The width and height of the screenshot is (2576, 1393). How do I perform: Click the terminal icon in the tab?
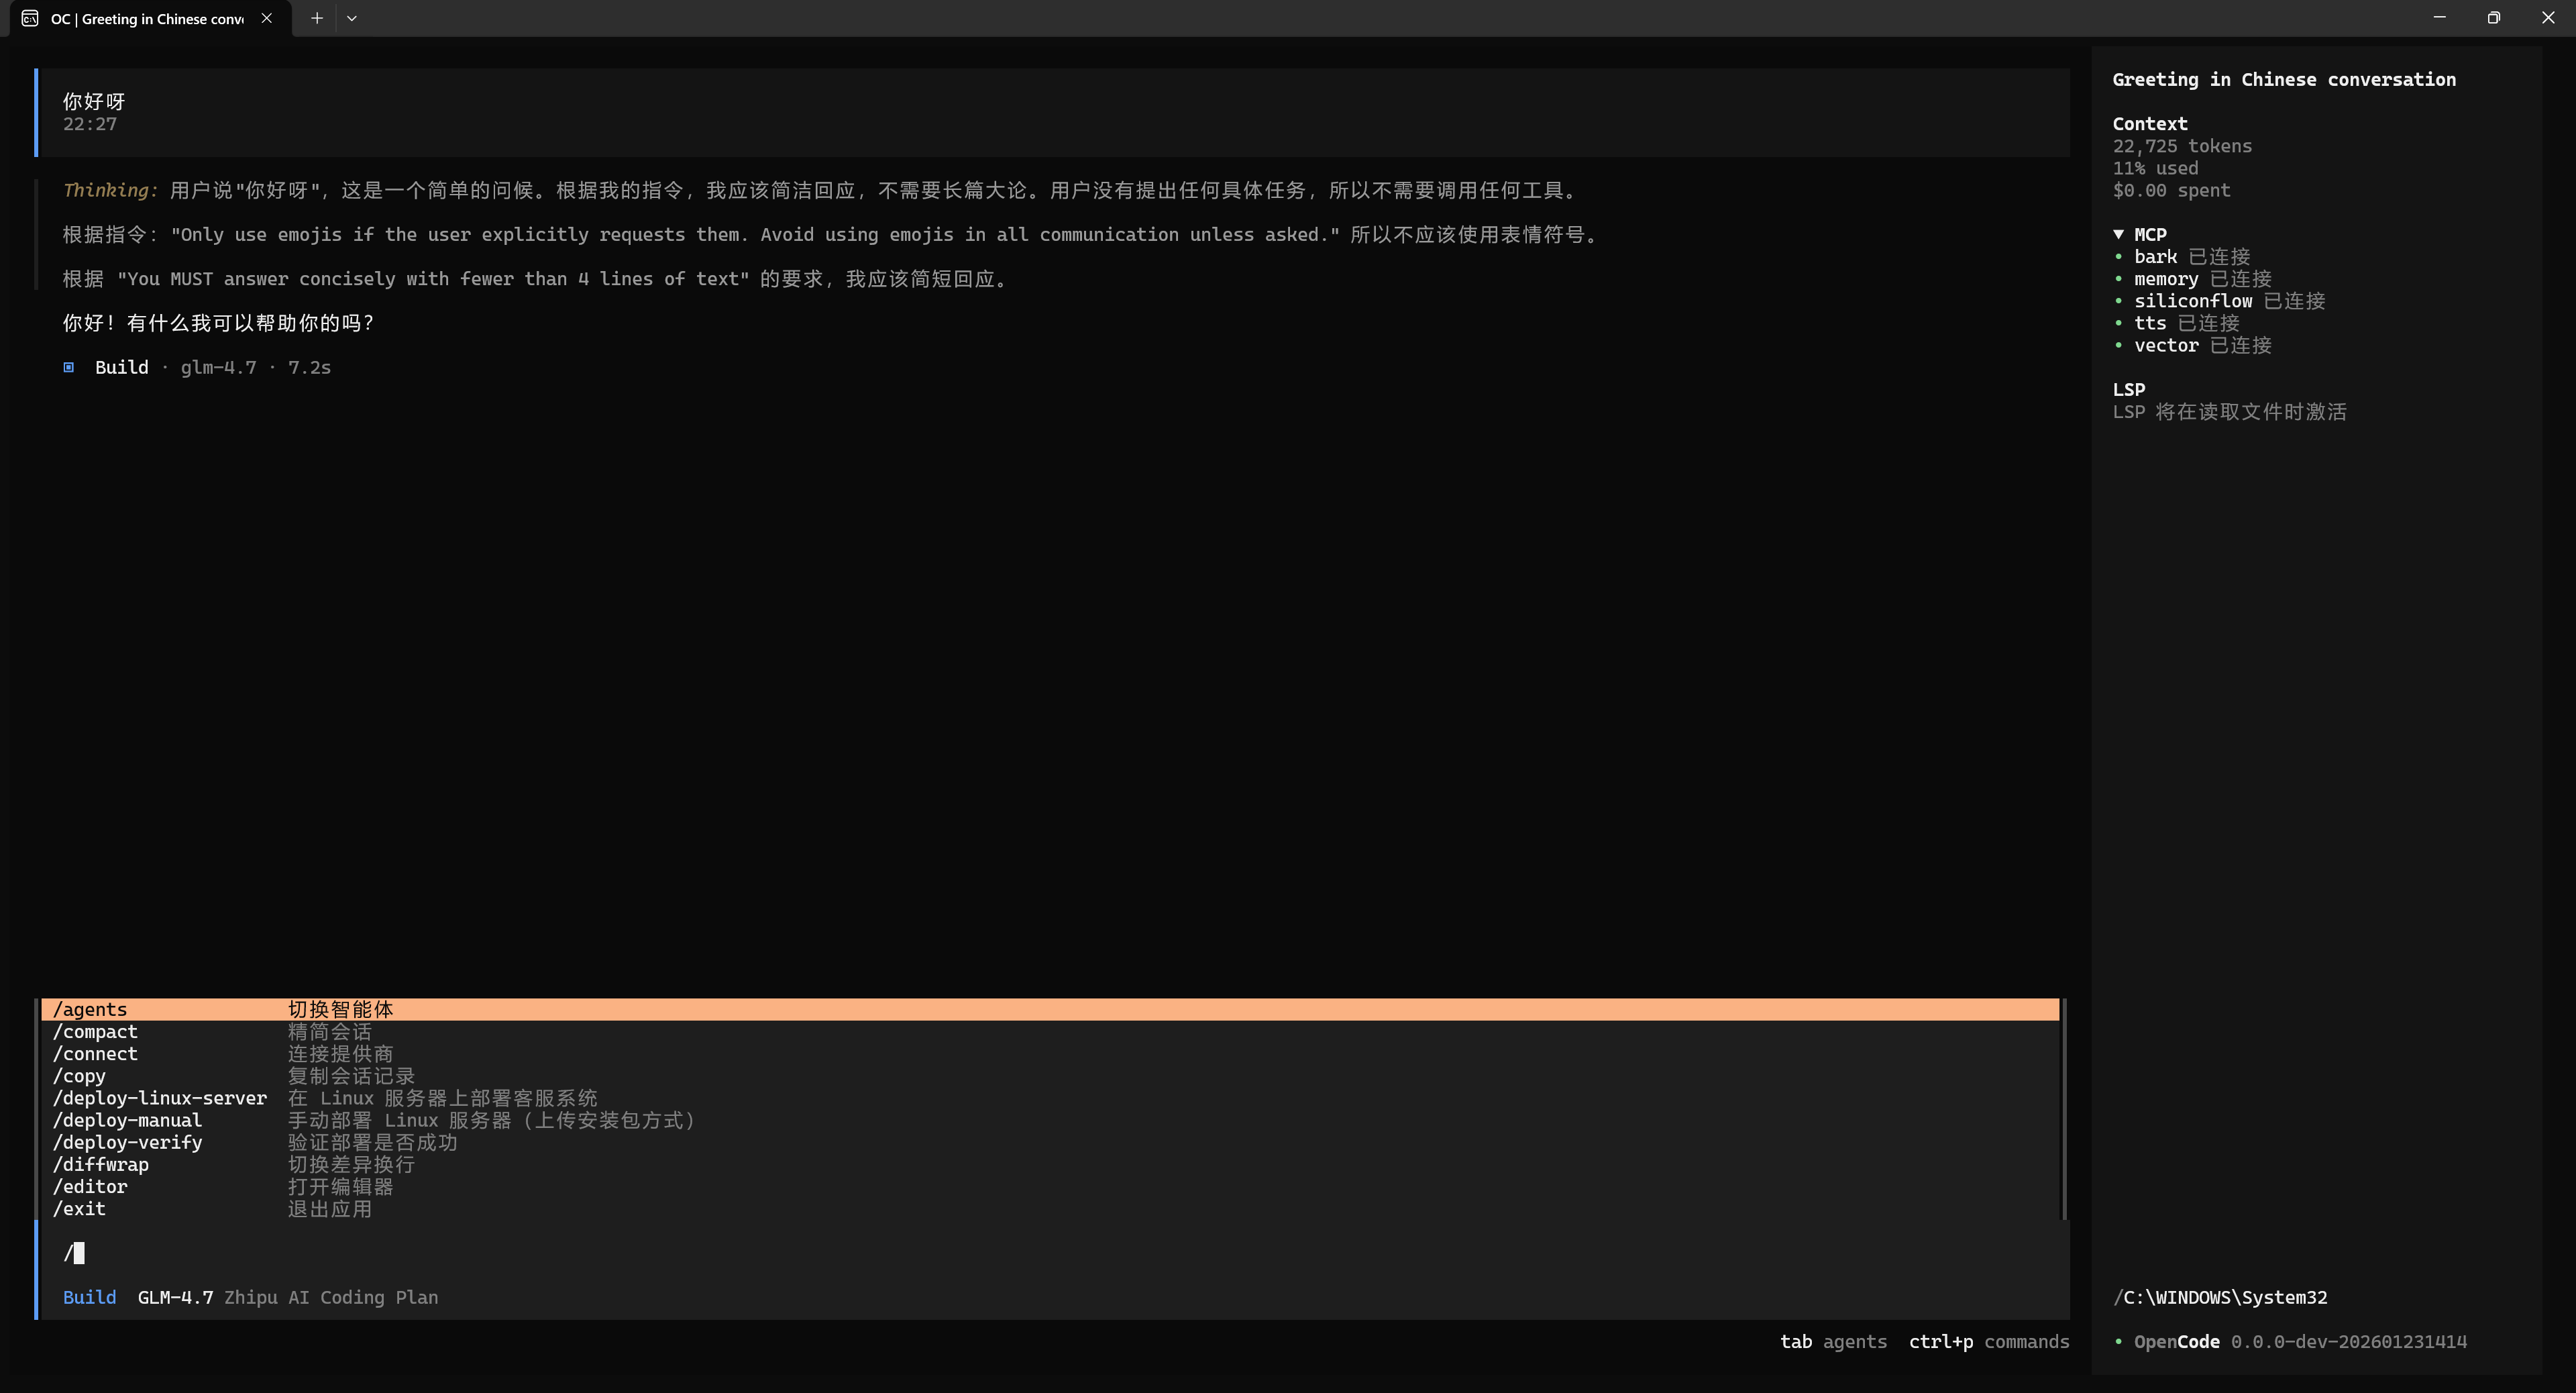(x=30, y=18)
